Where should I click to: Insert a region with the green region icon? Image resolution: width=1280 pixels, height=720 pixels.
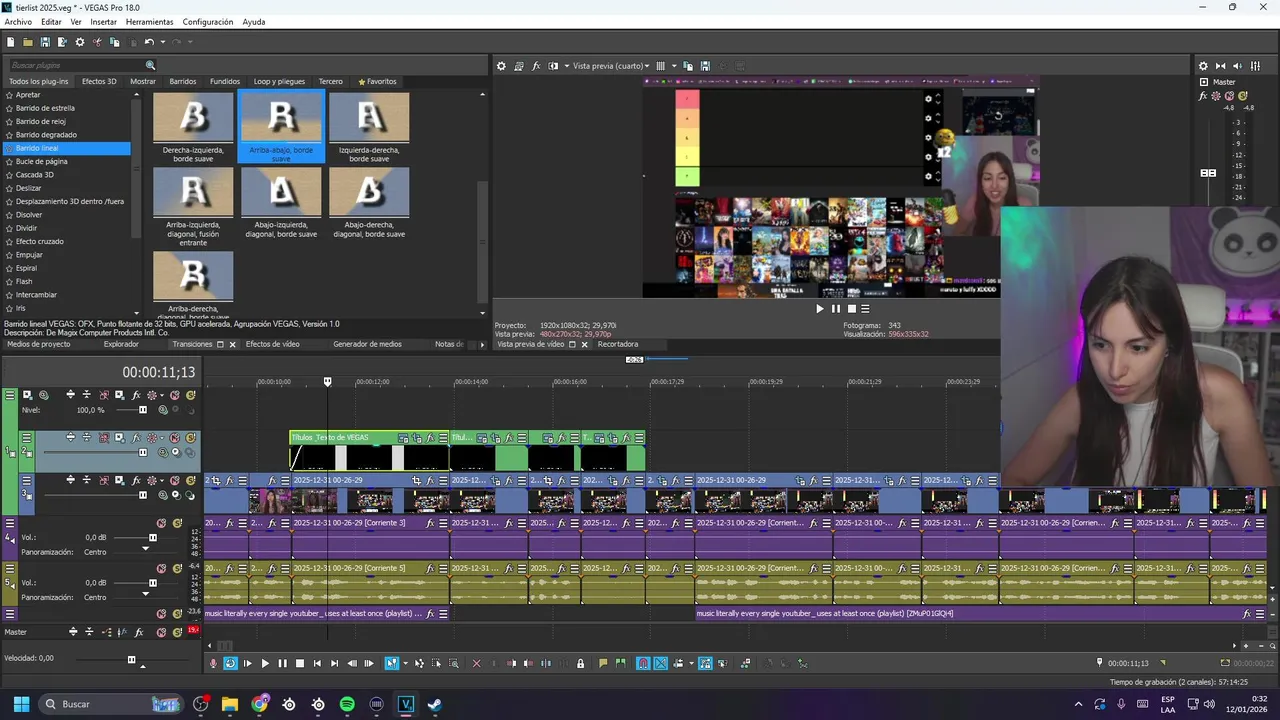pyautogui.click(x=620, y=663)
